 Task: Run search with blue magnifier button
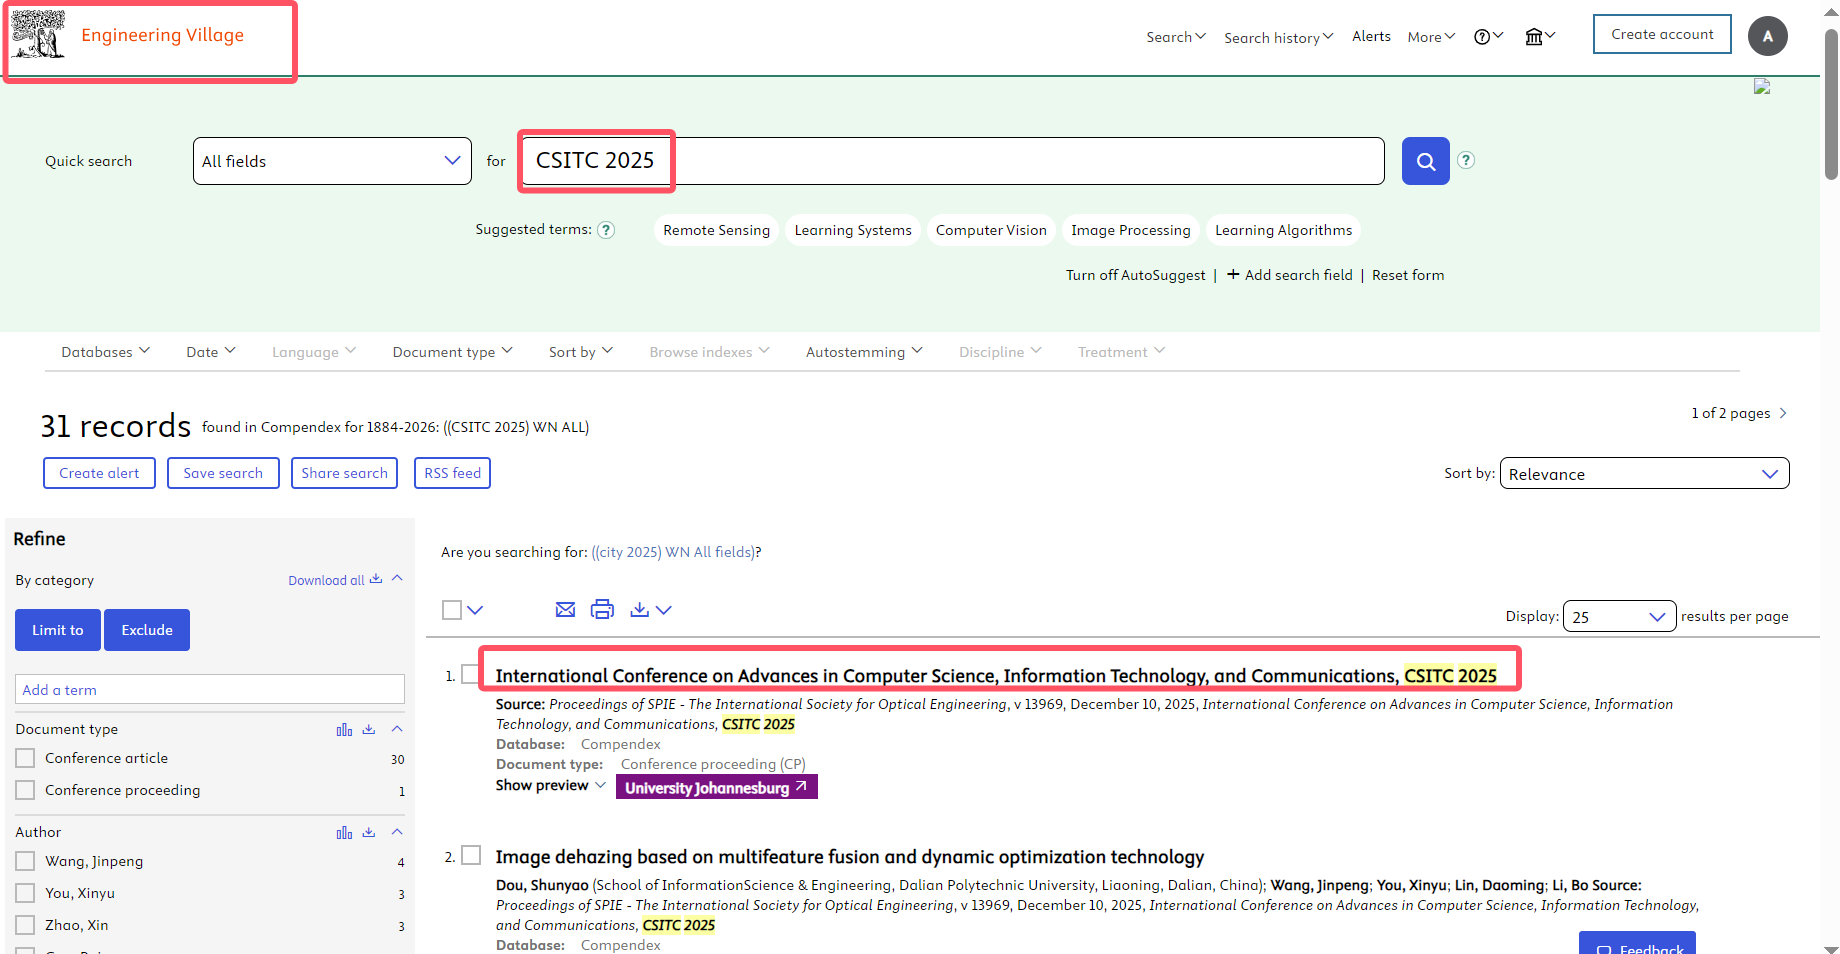coord(1425,161)
